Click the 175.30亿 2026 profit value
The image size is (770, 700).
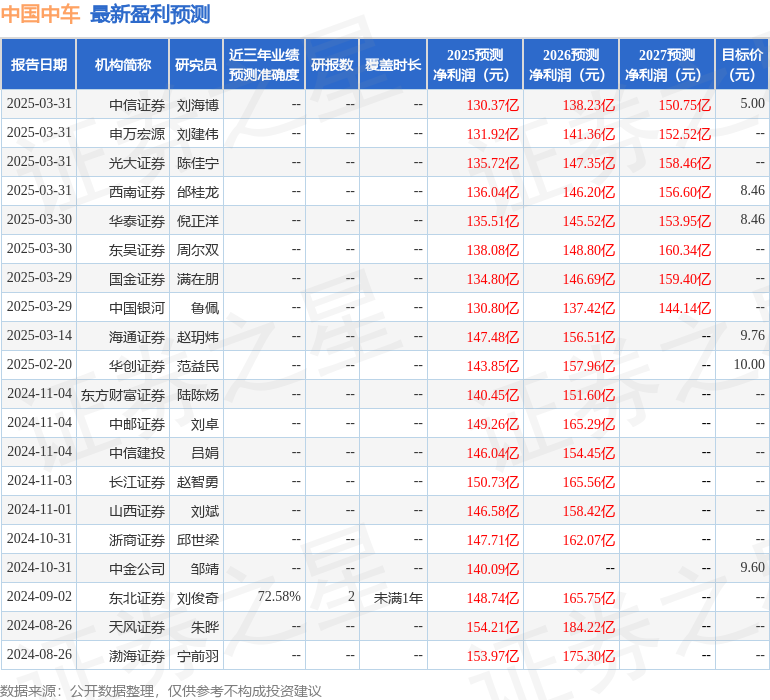(588, 656)
